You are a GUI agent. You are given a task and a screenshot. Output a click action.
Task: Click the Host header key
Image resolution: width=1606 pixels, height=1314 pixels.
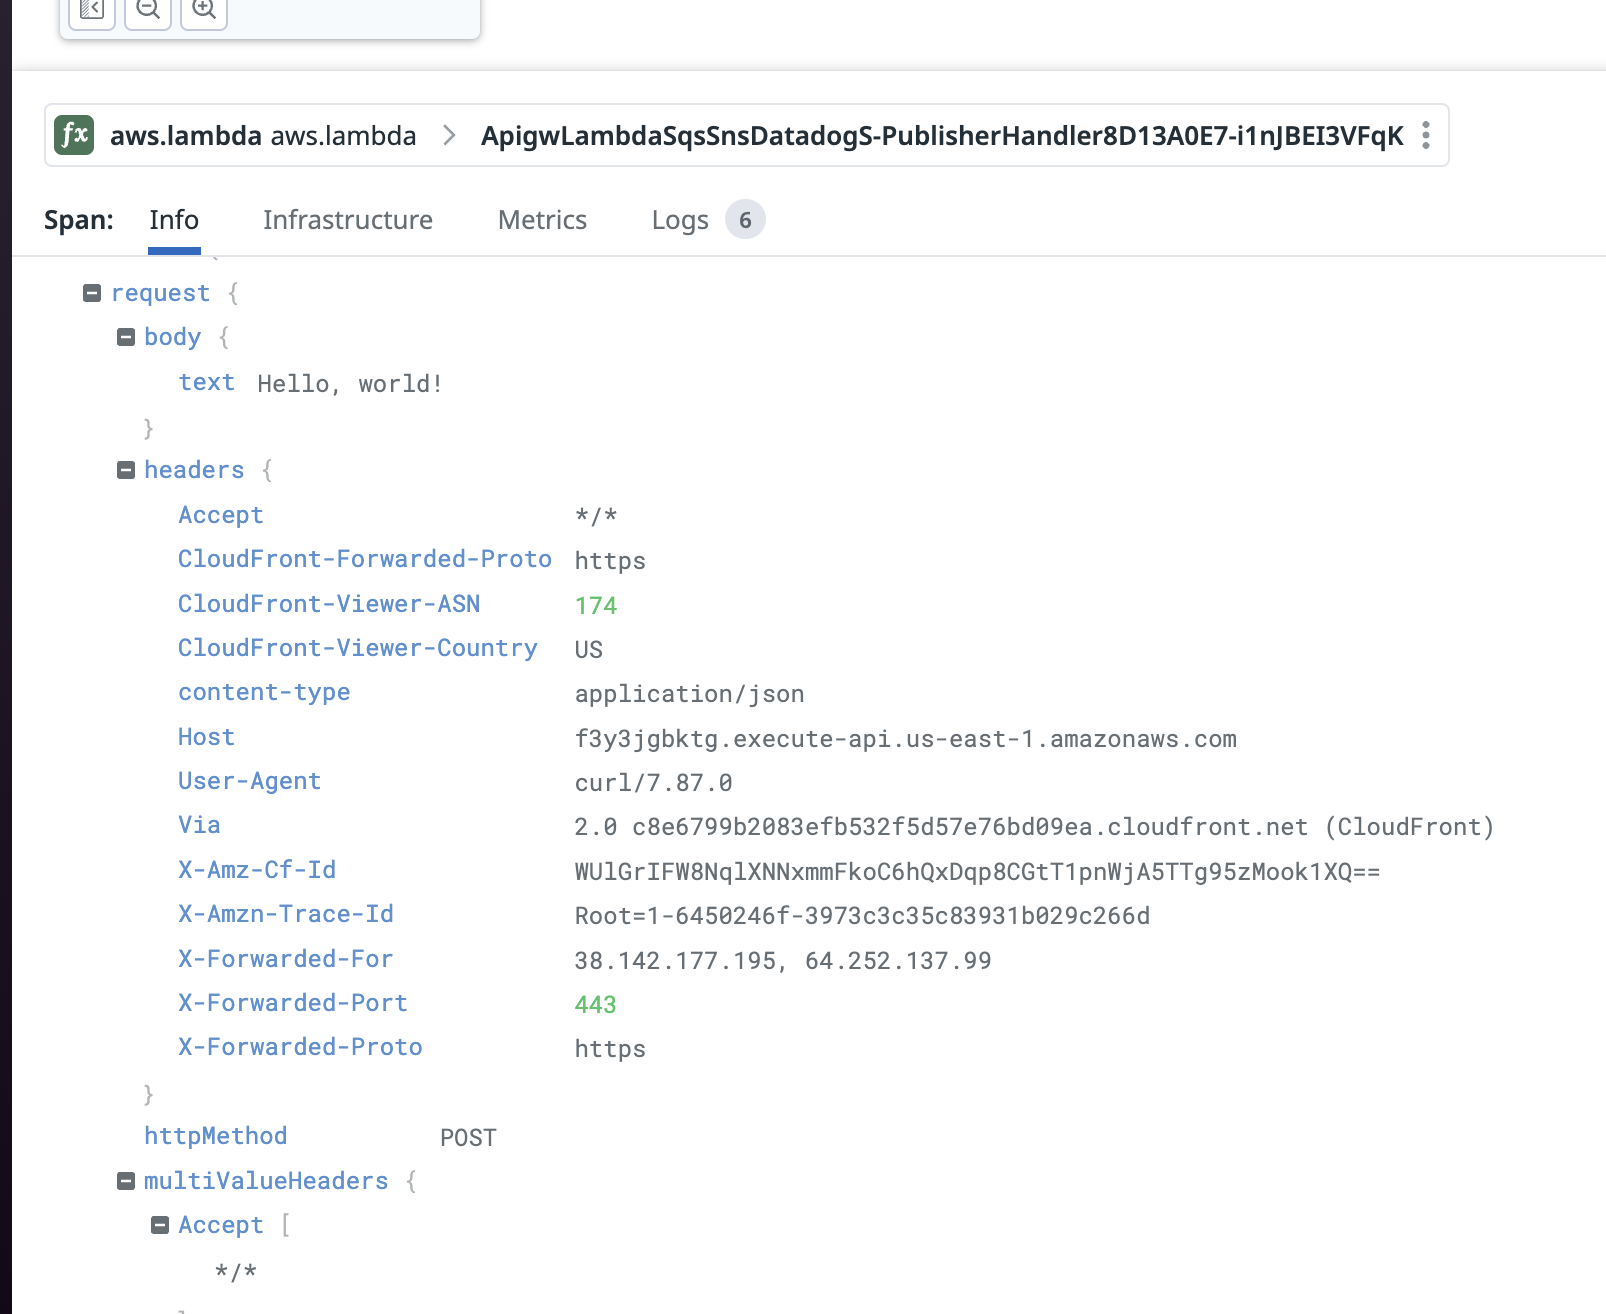click(206, 737)
